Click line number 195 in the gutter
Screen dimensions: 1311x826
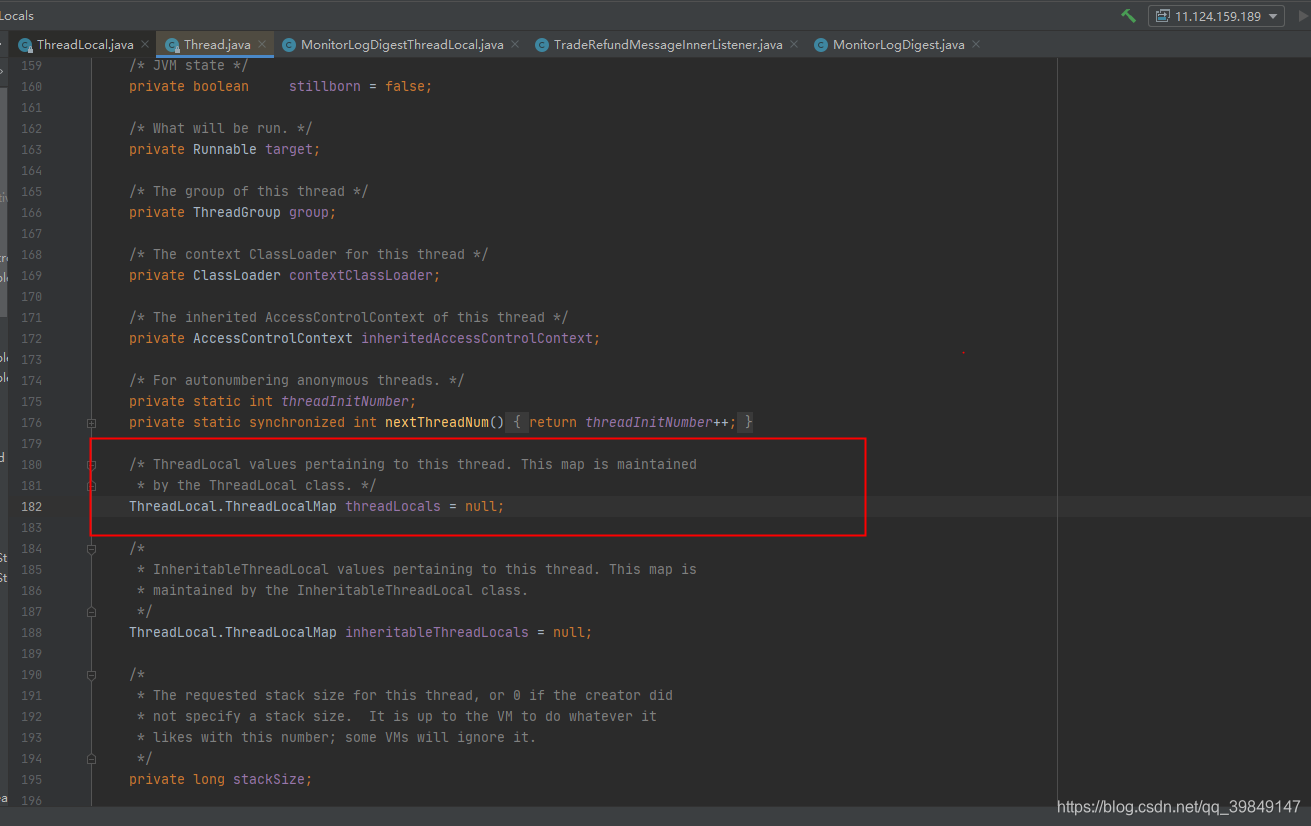click(x=32, y=779)
